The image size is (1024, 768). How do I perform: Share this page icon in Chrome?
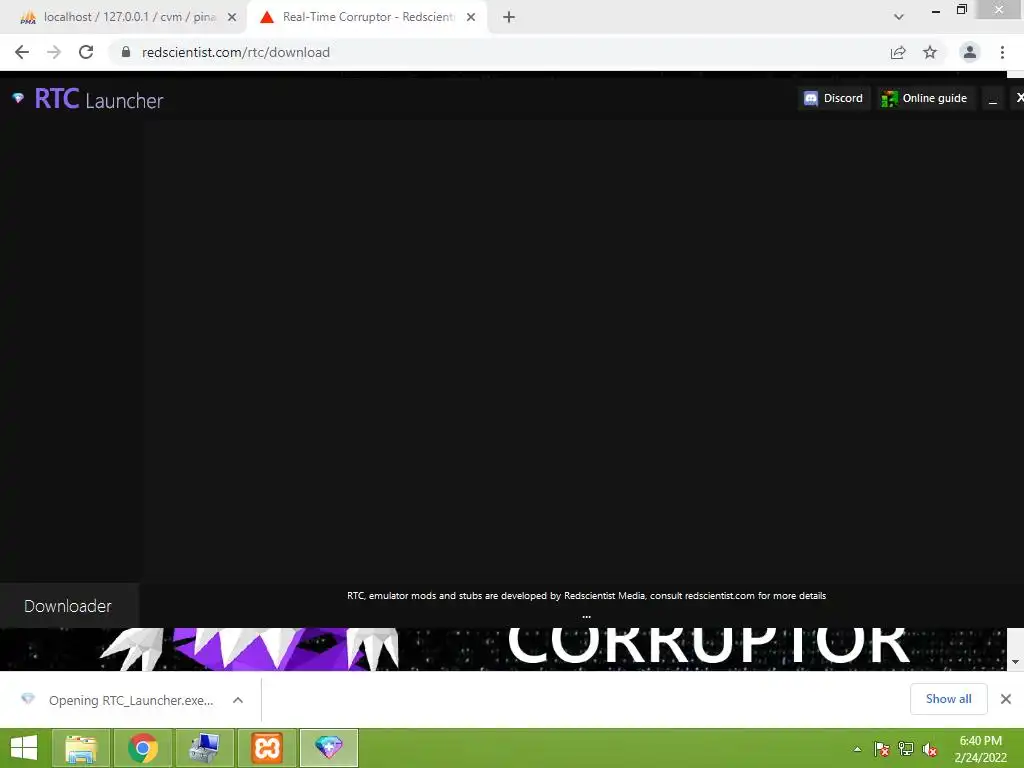898,52
